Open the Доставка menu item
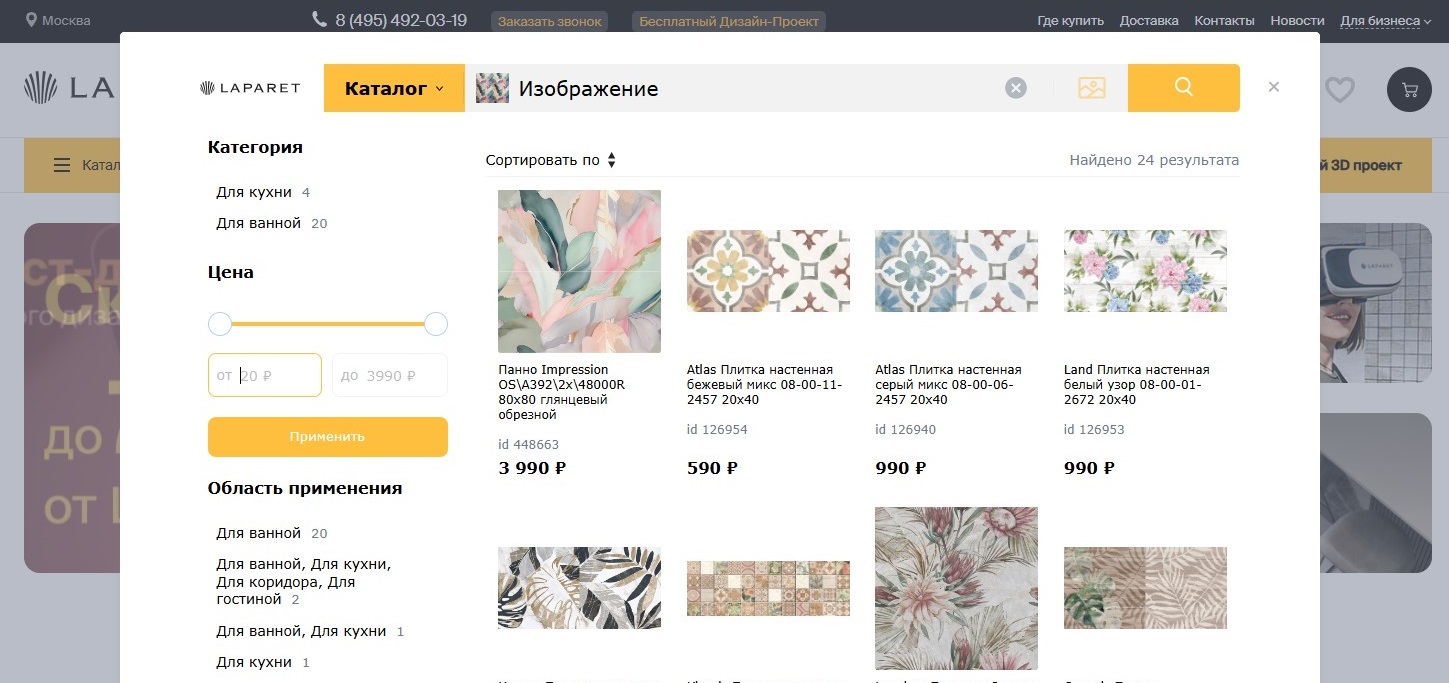The height and width of the screenshot is (683, 1449). point(1149,20)
